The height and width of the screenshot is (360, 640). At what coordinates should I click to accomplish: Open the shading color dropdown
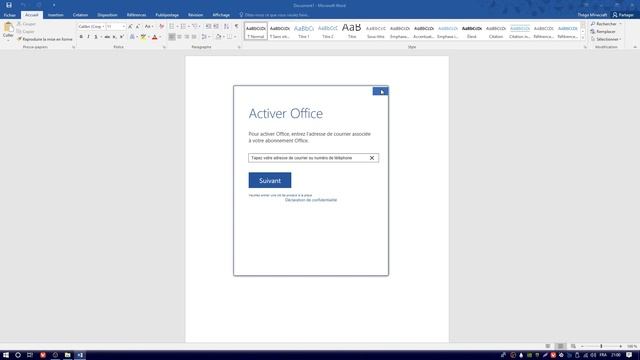click(x=224, y=37)
